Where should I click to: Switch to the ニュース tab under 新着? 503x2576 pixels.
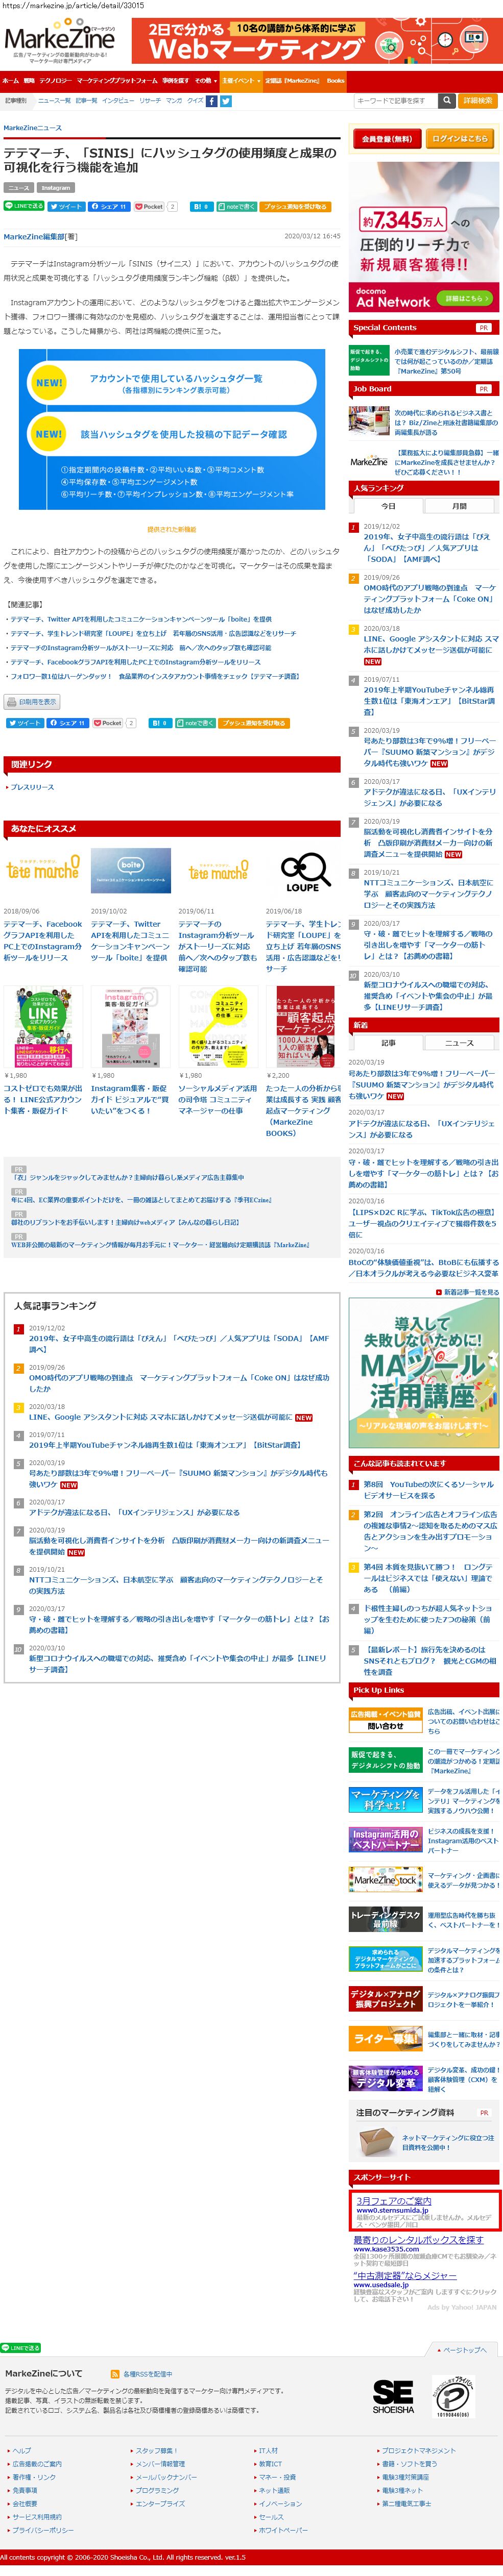point(459,1042)
